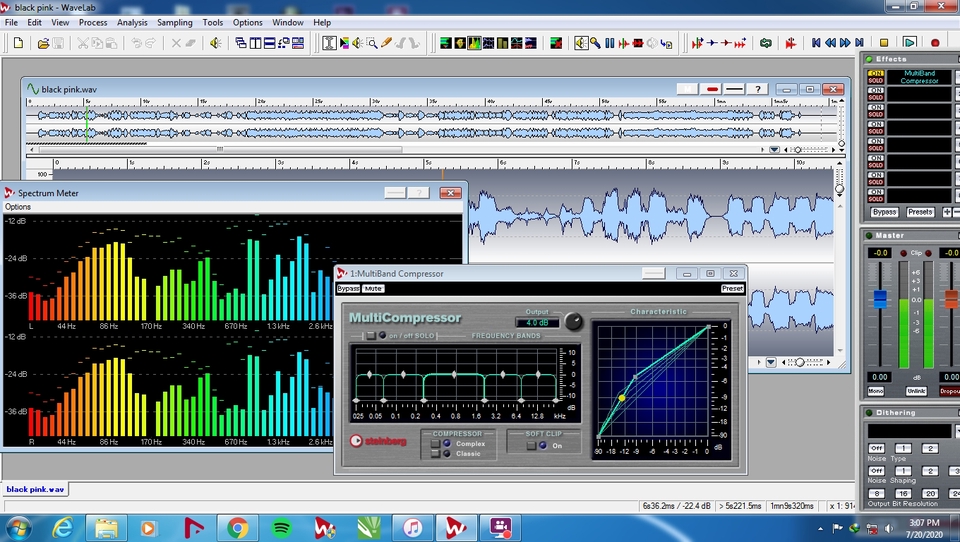
Task: Open the Sampling menu
Action: point(174,22)
